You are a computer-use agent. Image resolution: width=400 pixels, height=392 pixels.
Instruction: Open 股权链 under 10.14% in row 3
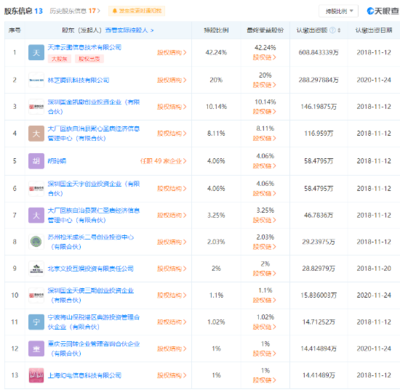point(265,112)
